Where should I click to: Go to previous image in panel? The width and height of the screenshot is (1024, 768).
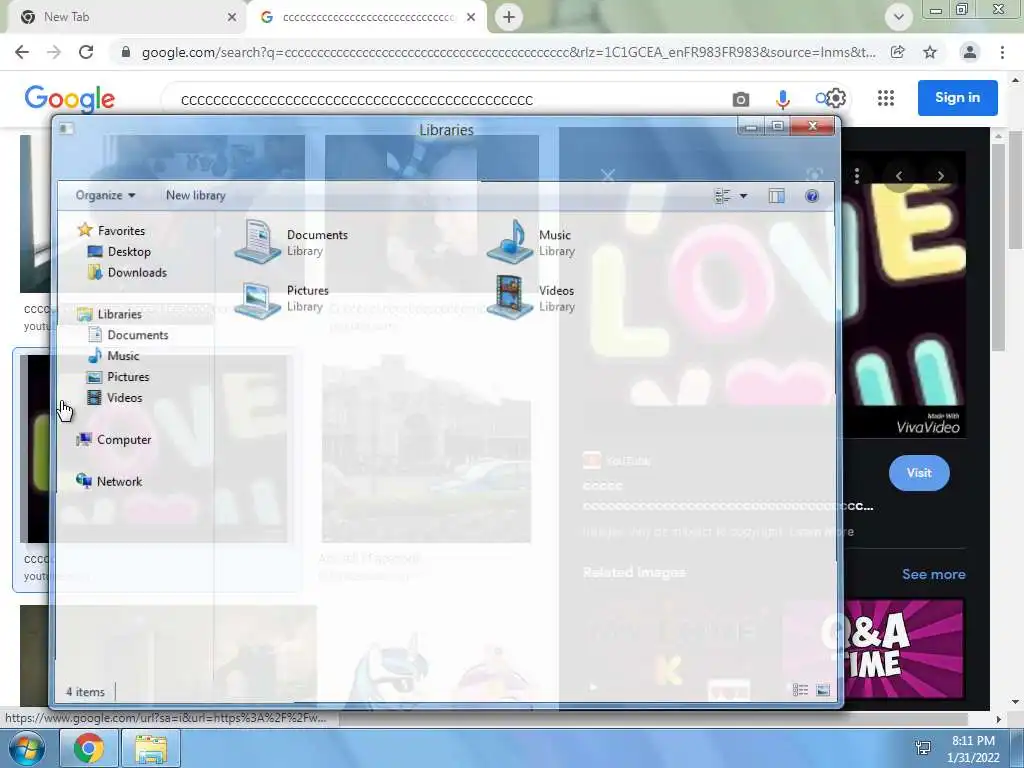coord(899,176)
